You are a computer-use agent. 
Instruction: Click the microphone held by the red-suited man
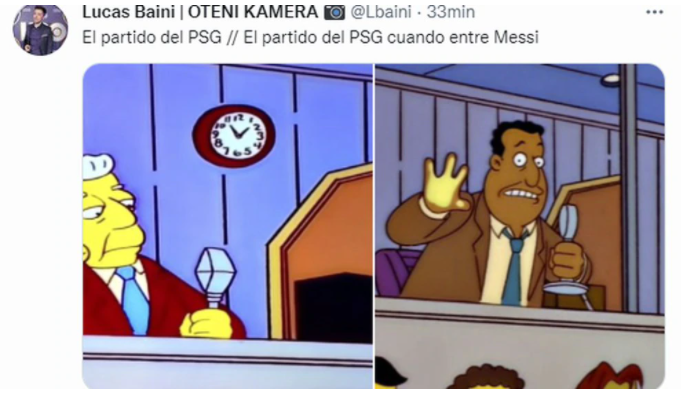[215, 276]
